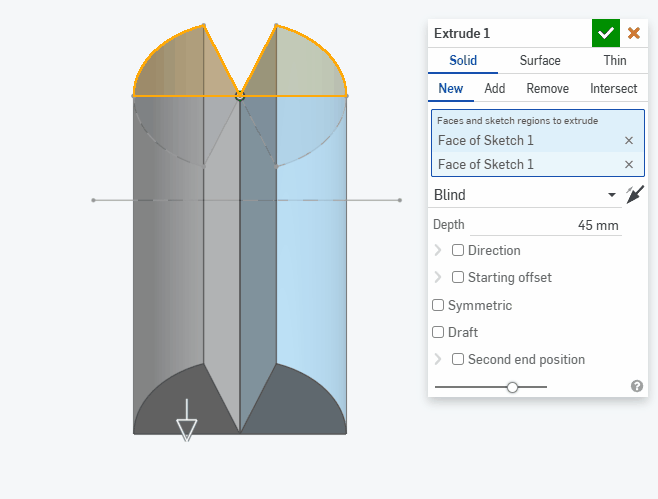Click the extrude depth arrow manipulator in the viewport
The image size is (658, 499).
click(186, 424)
